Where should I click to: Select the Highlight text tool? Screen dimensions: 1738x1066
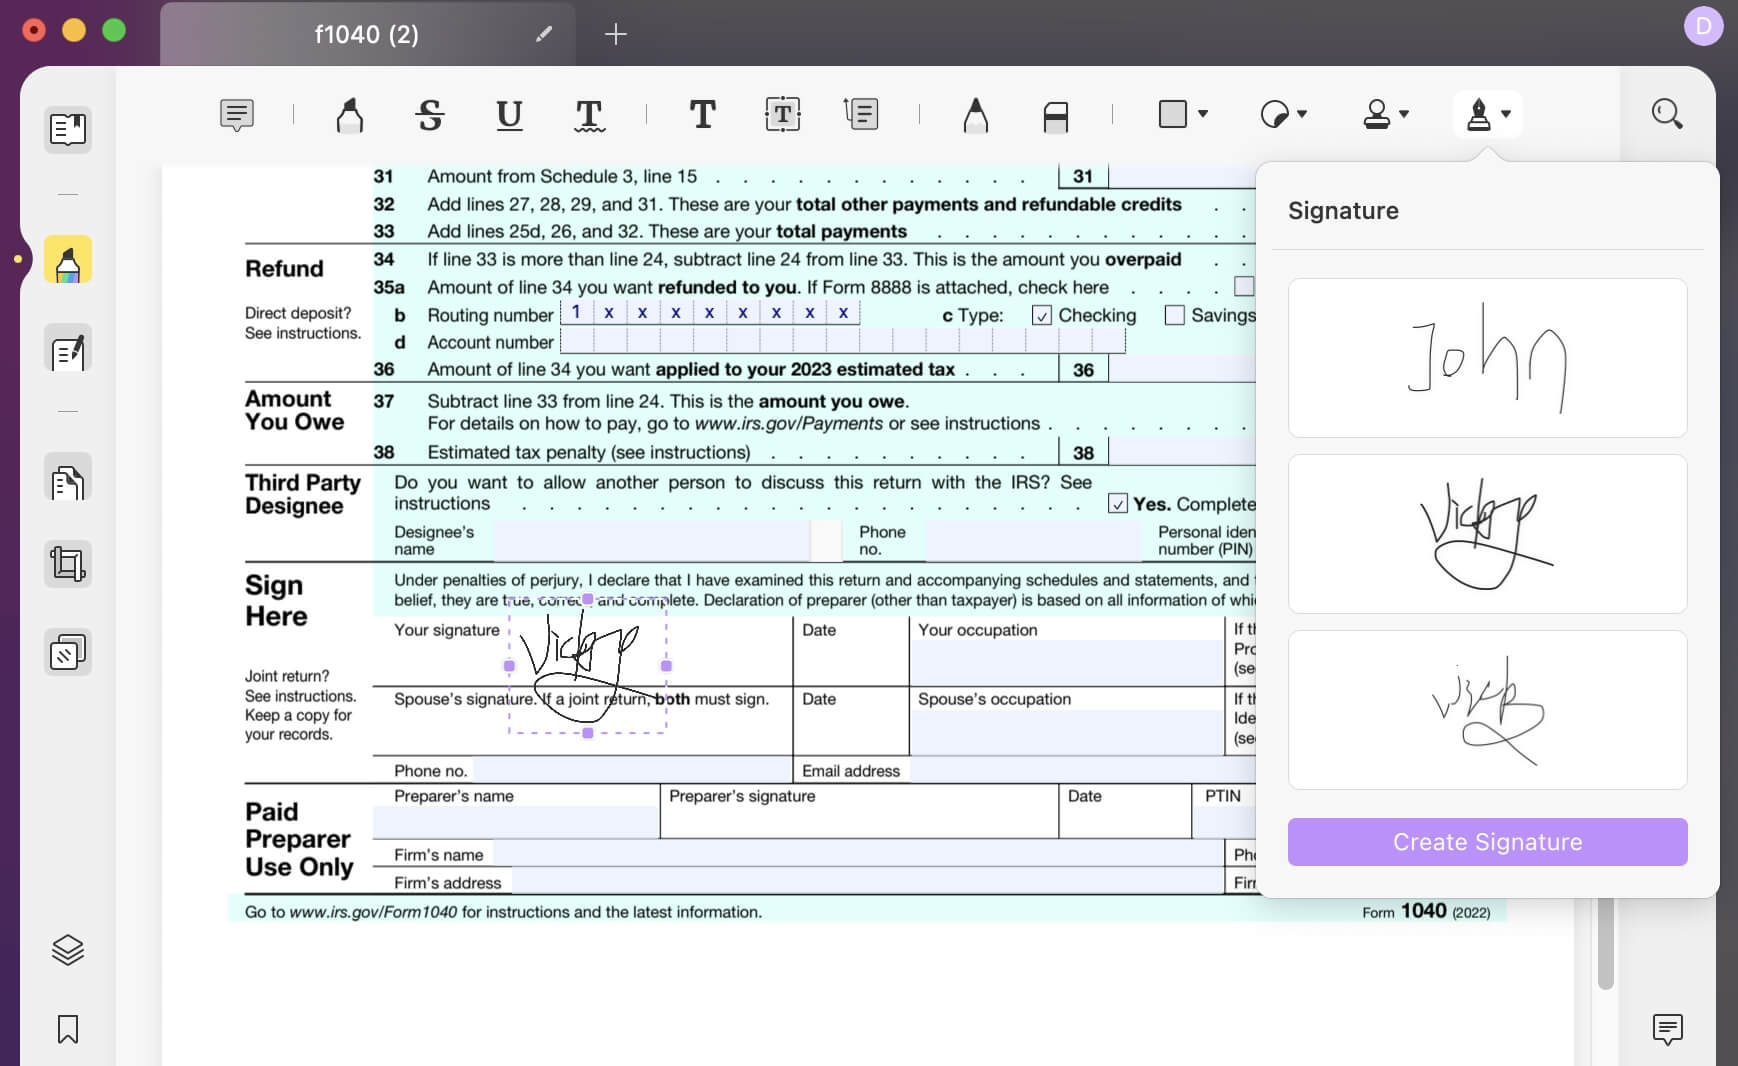[350, 115]
